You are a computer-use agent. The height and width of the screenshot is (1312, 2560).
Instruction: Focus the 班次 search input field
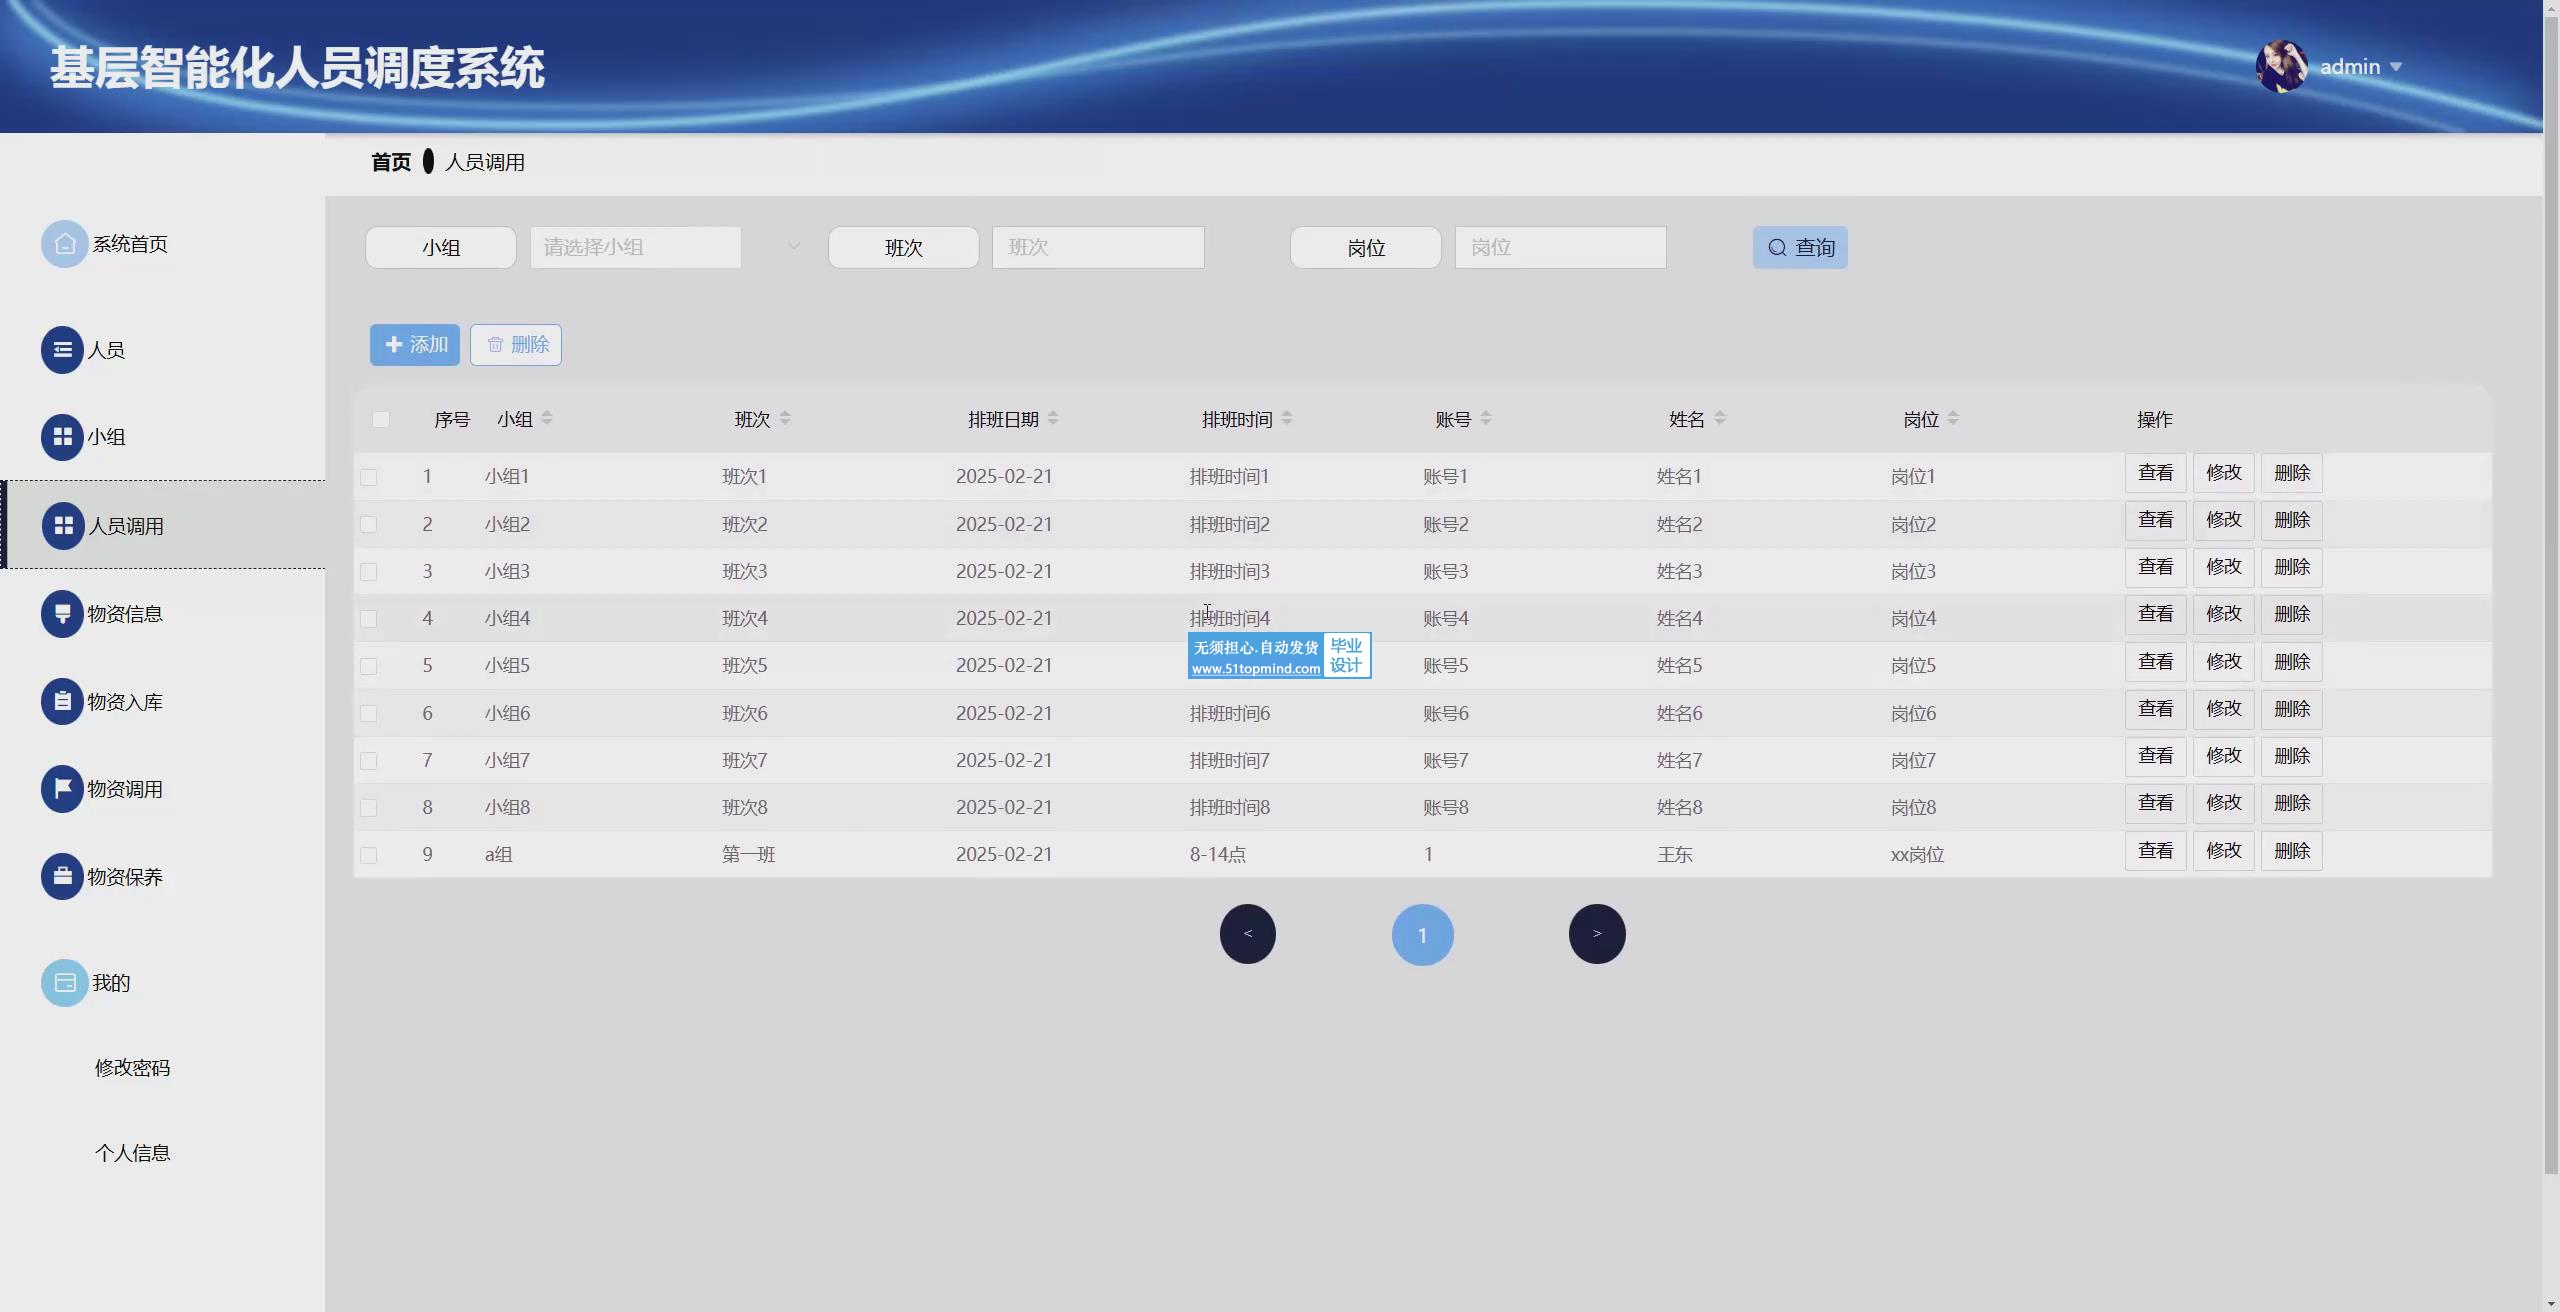[1098, 247]
